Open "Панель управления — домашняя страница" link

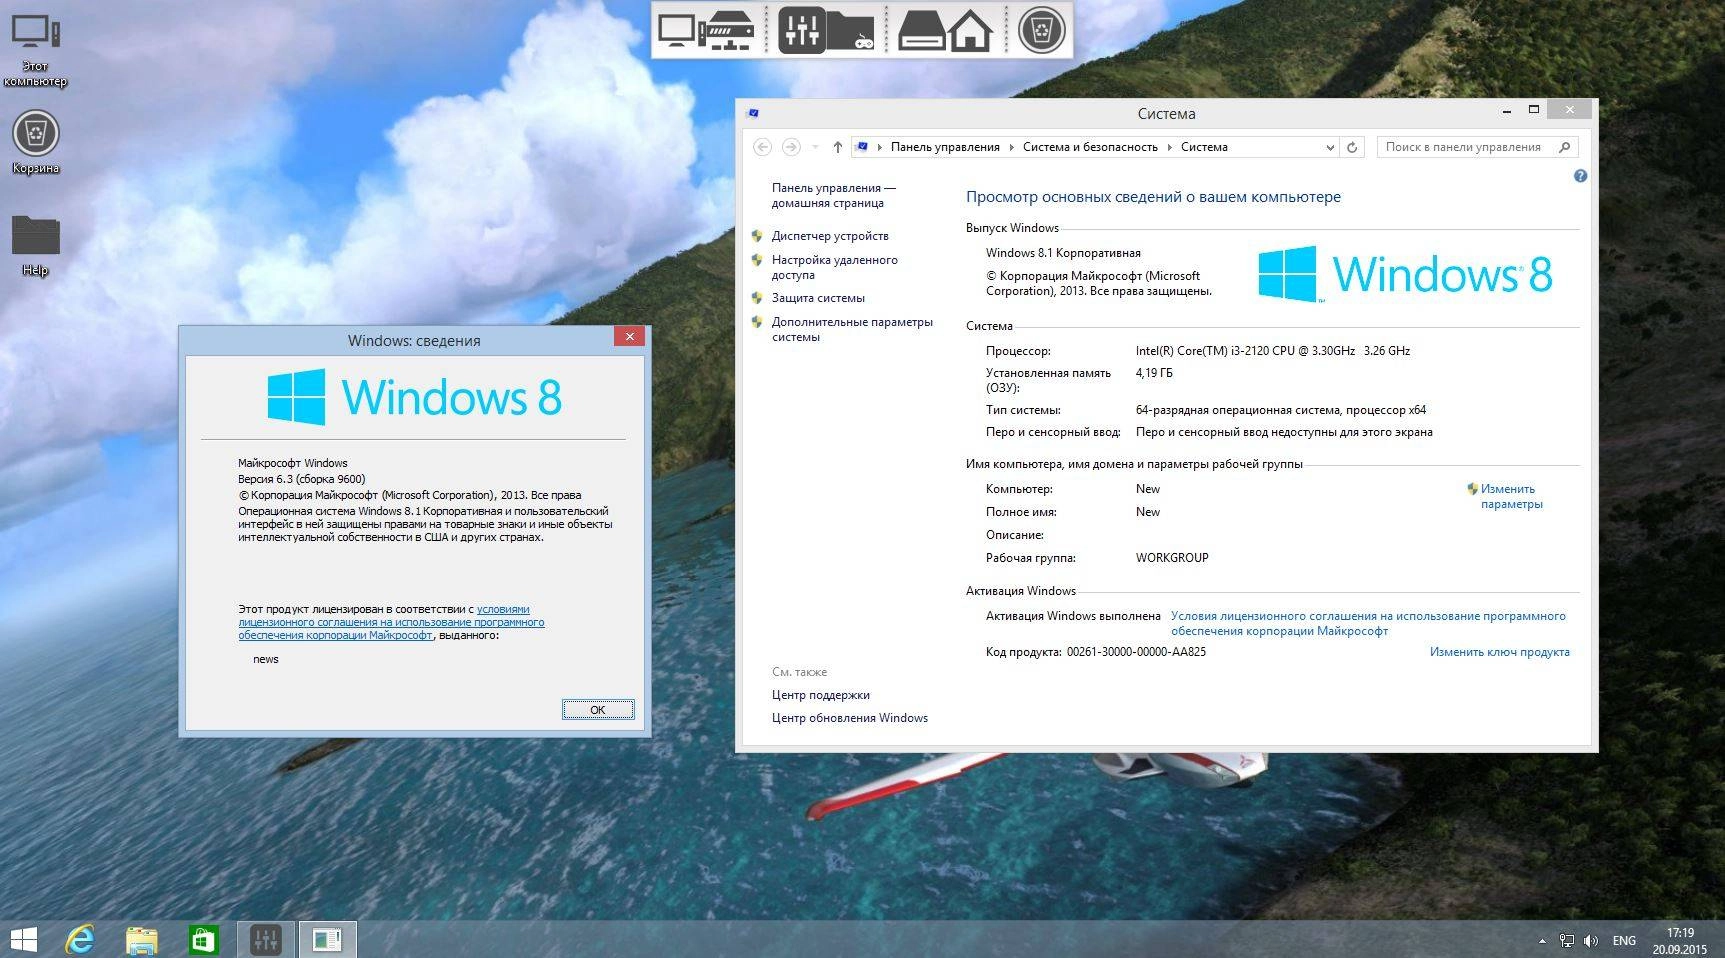click(x=834, y=195)
